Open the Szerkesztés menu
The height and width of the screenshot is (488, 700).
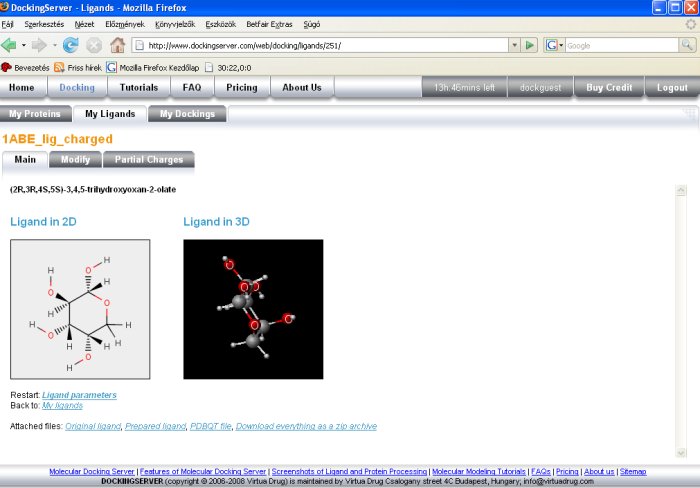[x=44, y=24]
